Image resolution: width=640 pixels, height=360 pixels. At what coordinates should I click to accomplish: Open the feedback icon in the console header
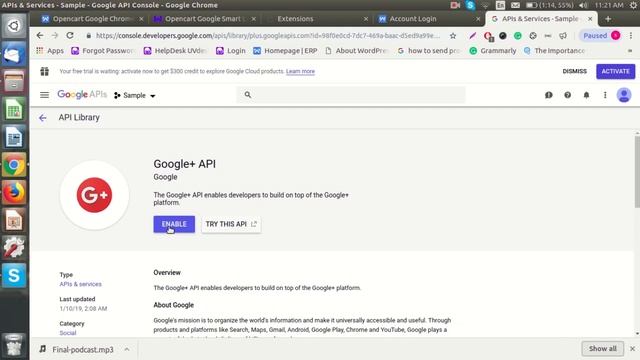pos(549,95)
